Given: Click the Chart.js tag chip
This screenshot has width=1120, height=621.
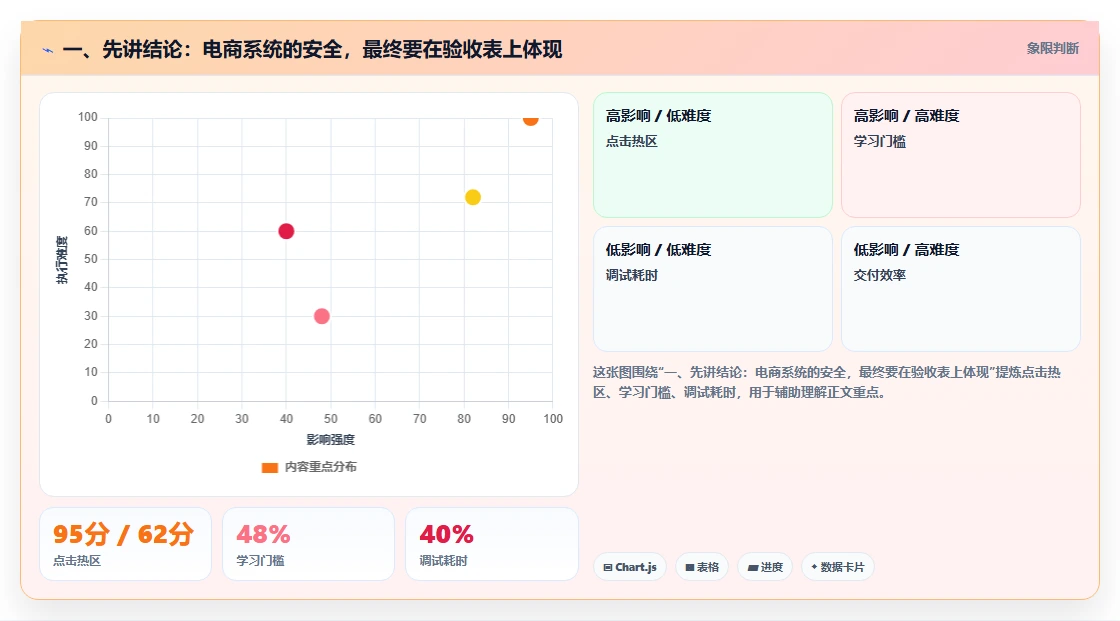Looking at the screenshot, I should click(x=630, y=567).
